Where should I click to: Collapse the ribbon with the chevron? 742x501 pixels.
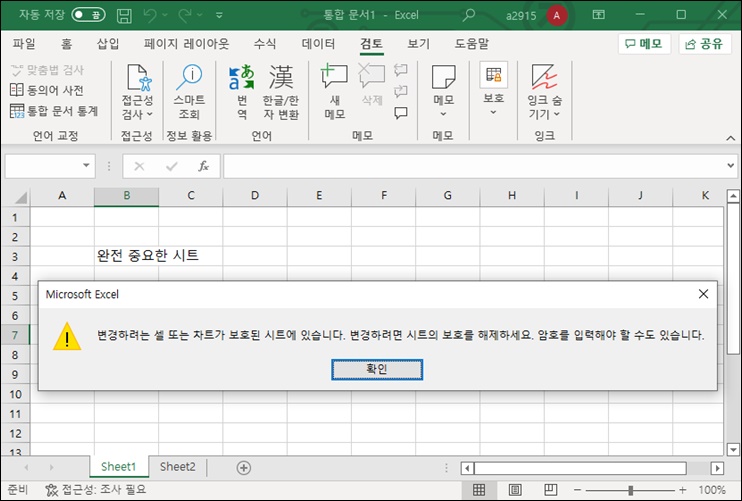coord(731,138)
